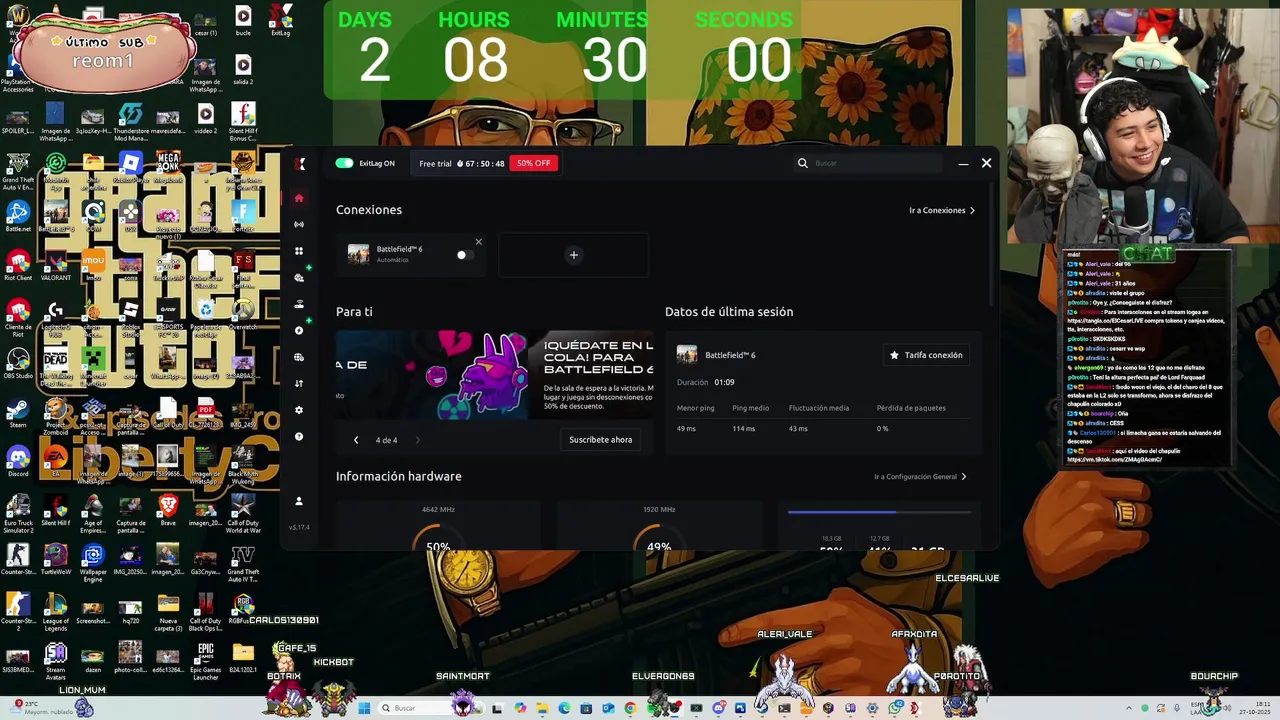The width and height of the screenshot is (1280, 720).
Task: Select the Project Zomboid desktop shortcut
Action: 56,415
